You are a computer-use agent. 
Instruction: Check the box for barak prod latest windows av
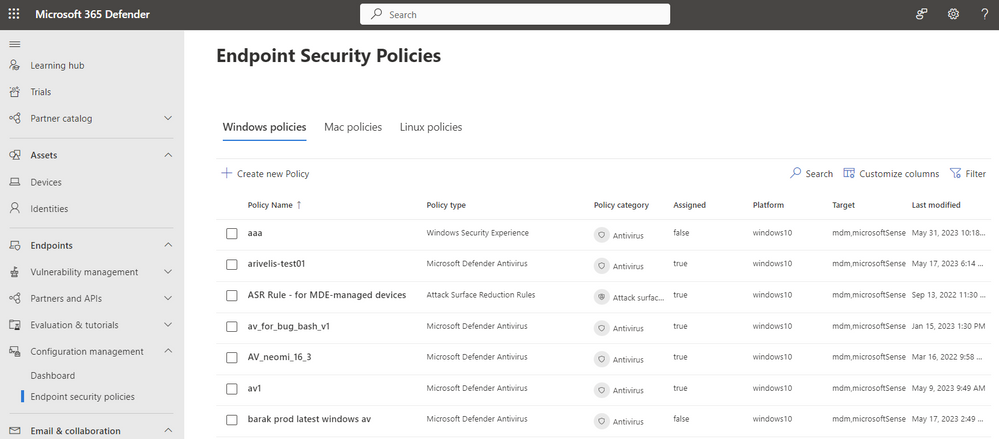click(232, 419)
